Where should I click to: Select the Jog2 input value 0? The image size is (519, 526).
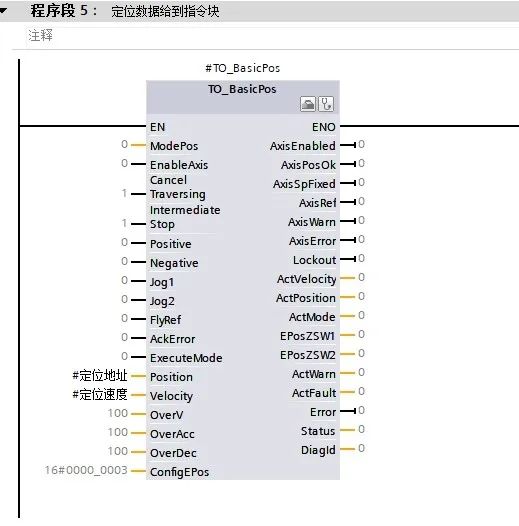click(124, 299)
